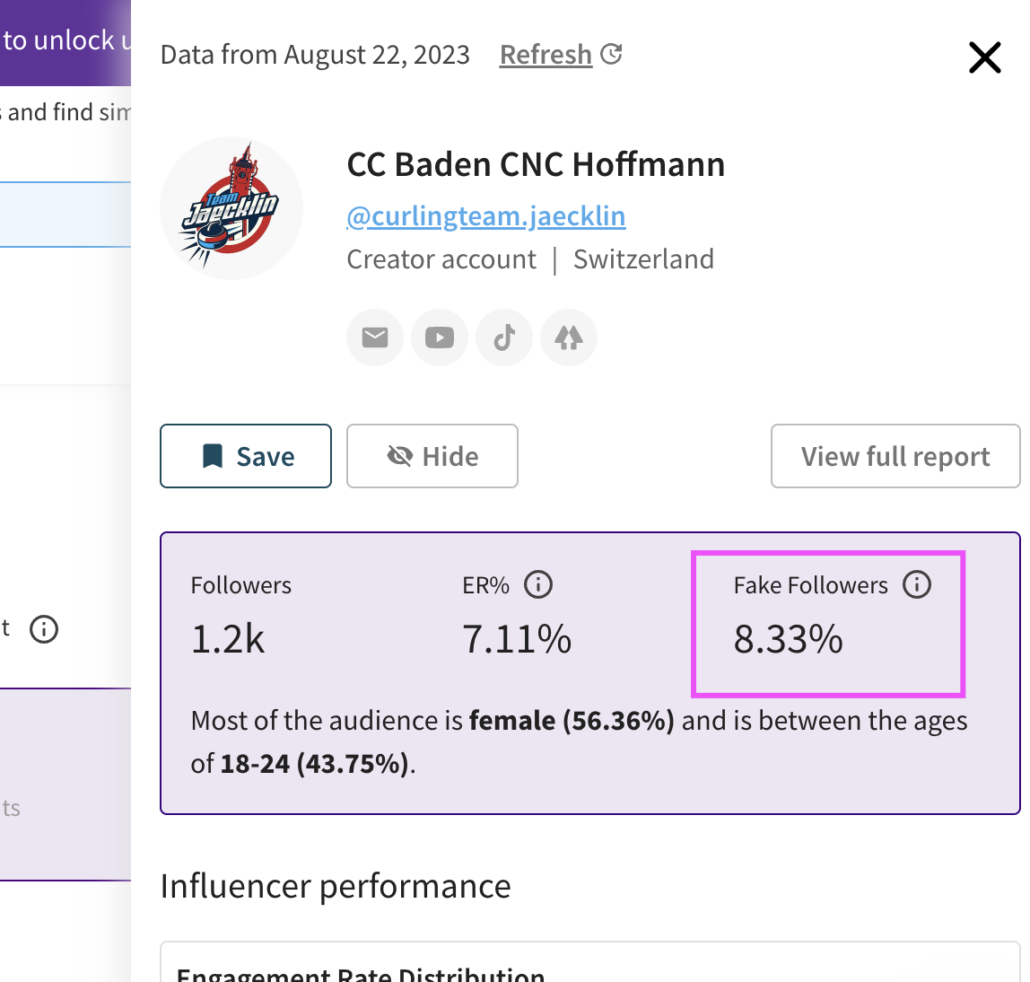Screen dimensions: 1030x982
Task: Close the influencer detail panel
Action: pos(984,58)
